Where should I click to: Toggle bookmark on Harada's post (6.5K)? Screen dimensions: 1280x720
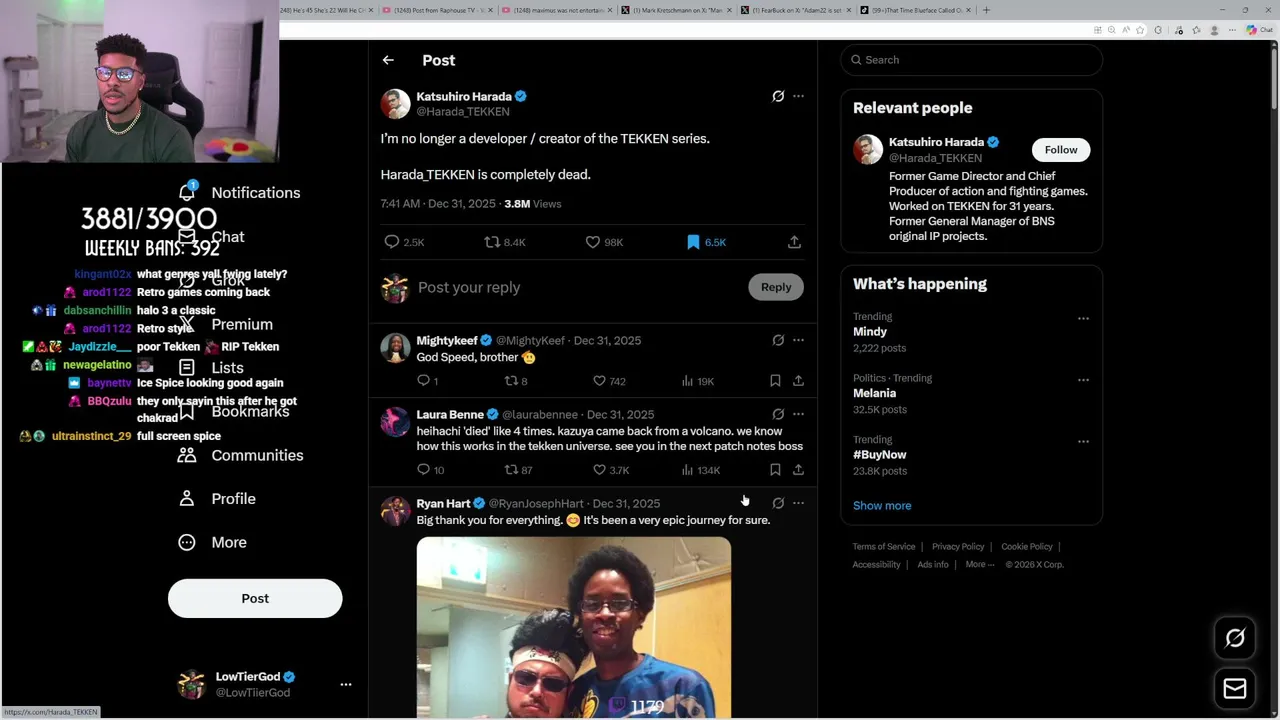[706, 242]
